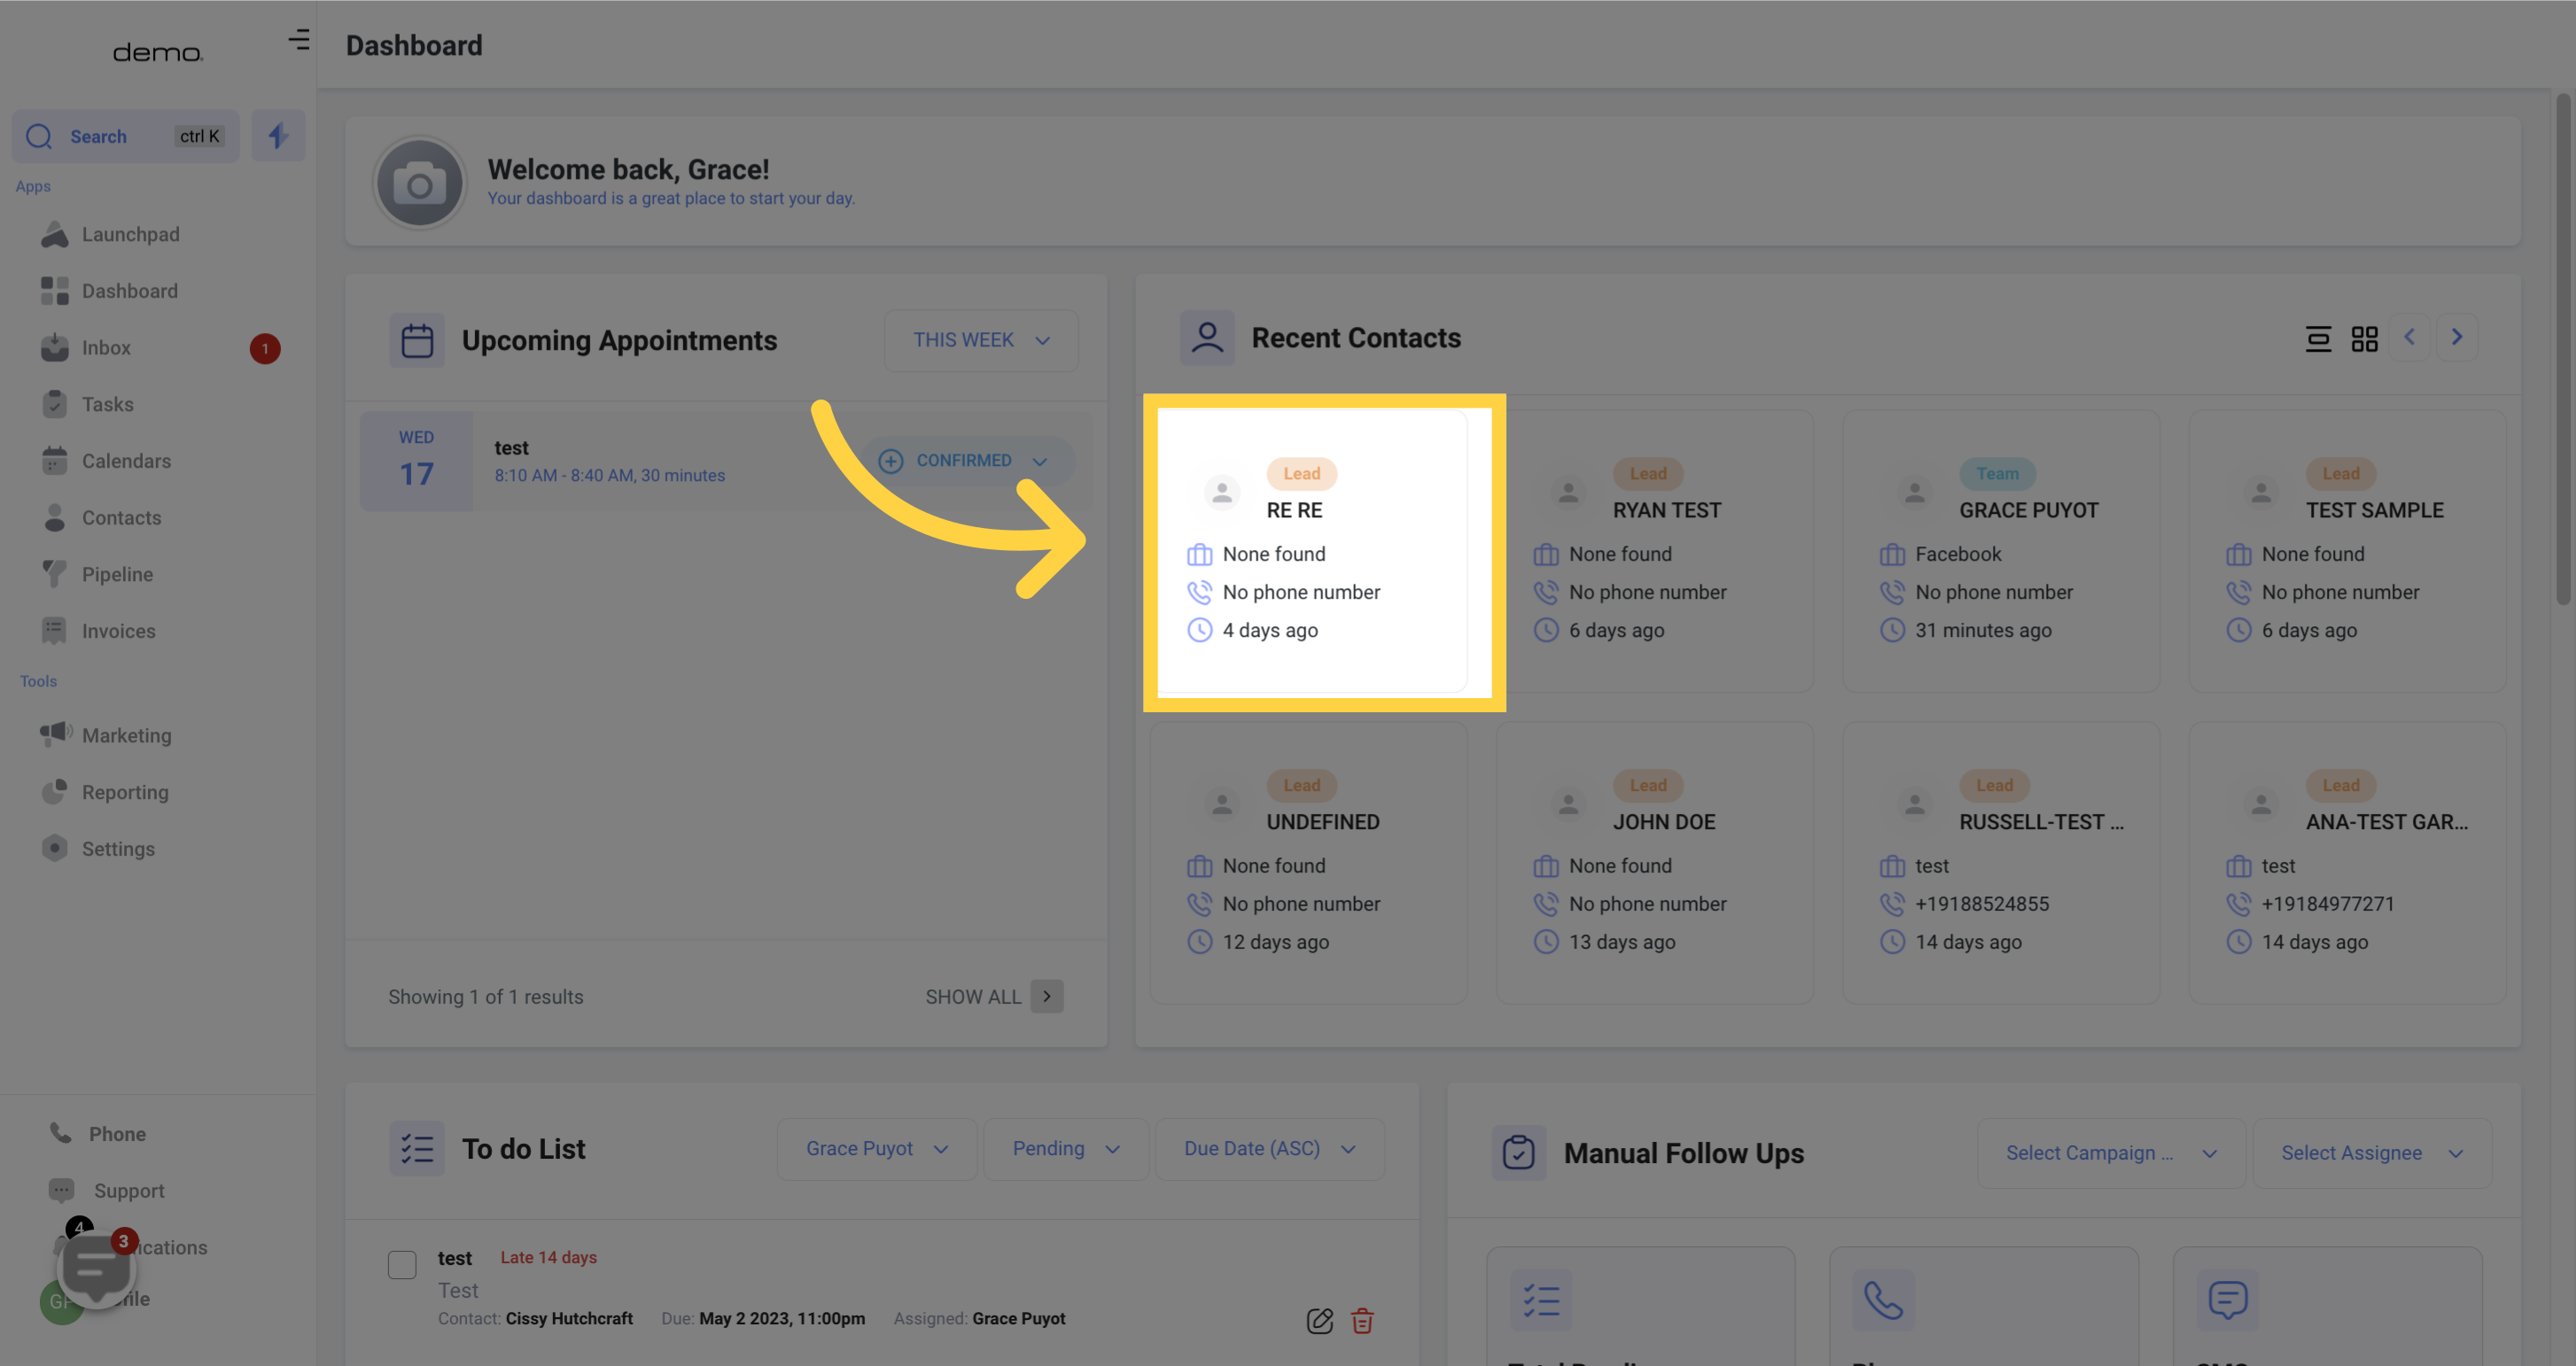Image resolution: width=2576 pixels, height=1366 pixels.
Task: Click phone number +19188524855
Action: tap(1982, 904)
